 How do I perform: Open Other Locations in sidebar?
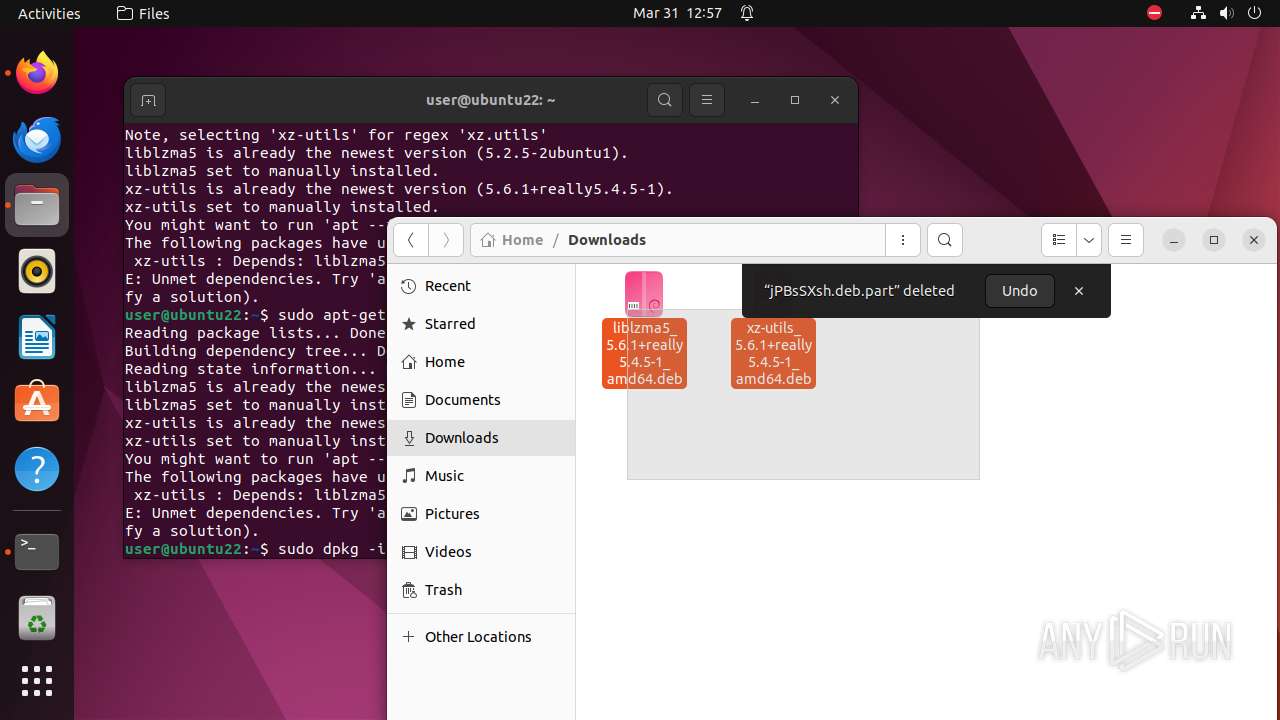pyautogui.click(x=481, y=637)
